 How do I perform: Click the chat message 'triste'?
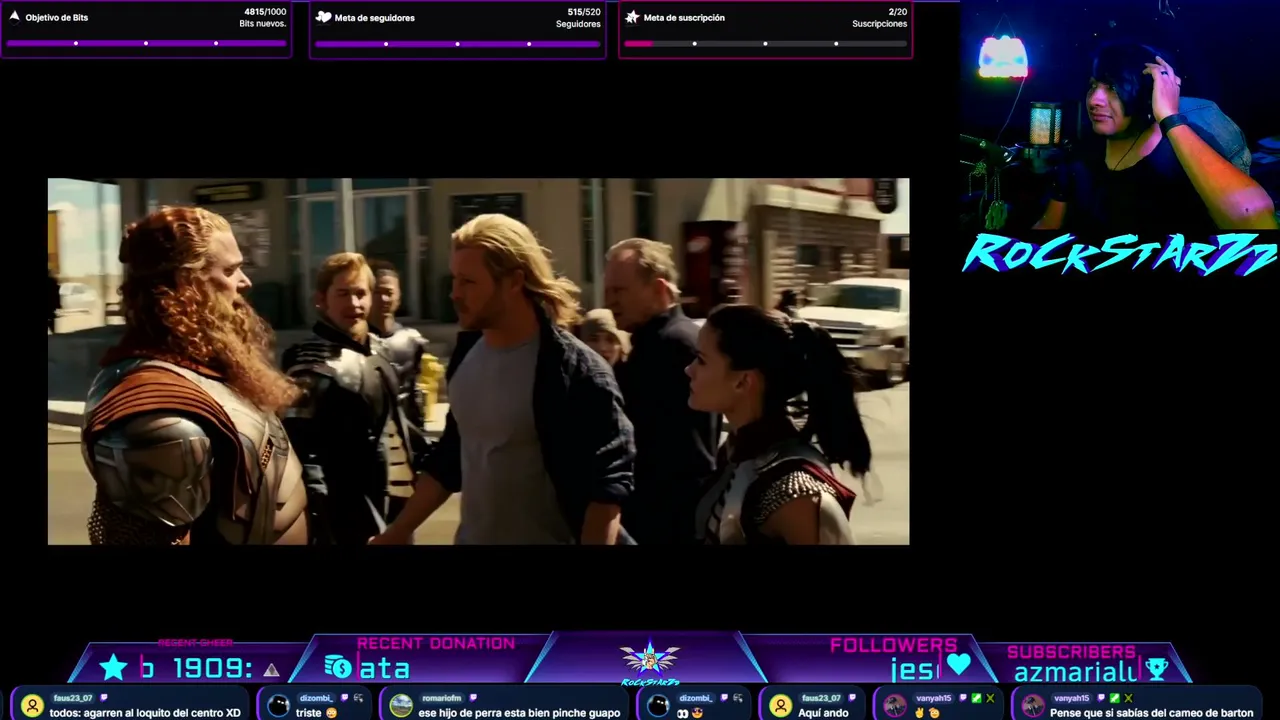(309, 713)
